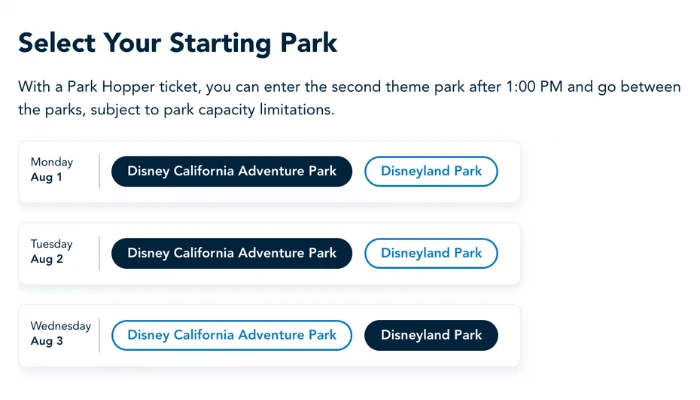Select Disneyland Park for Tuesday Aug 2
The width and height of the screenshot is (700, 400).
tap(431, 253)
